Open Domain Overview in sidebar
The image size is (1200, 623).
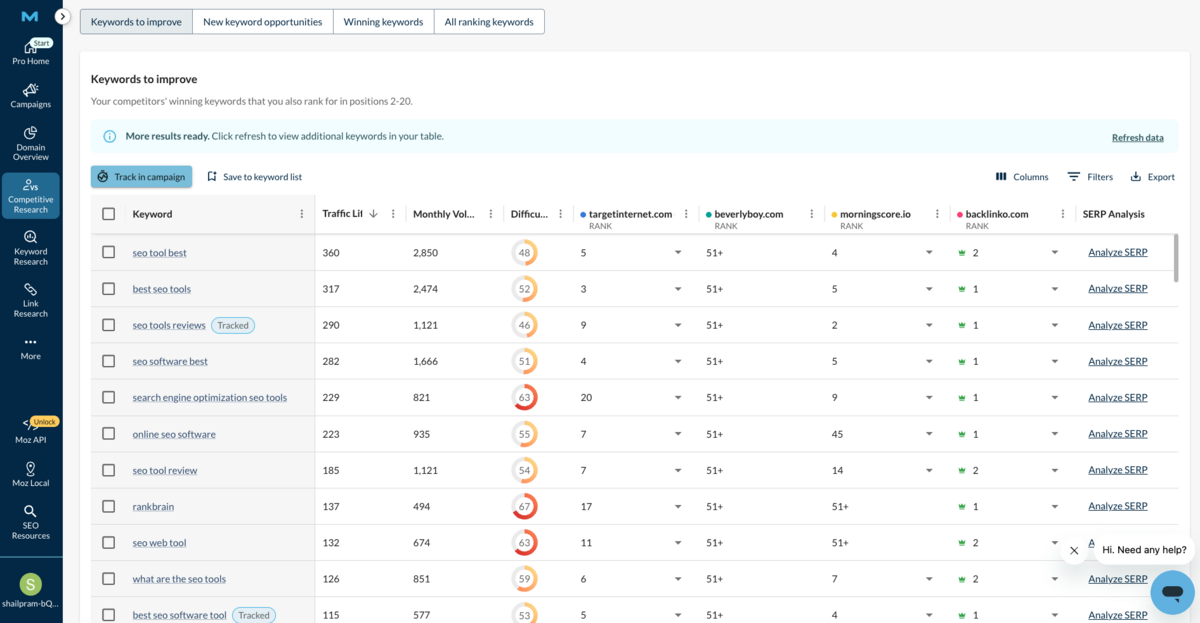tap(31, 144)
